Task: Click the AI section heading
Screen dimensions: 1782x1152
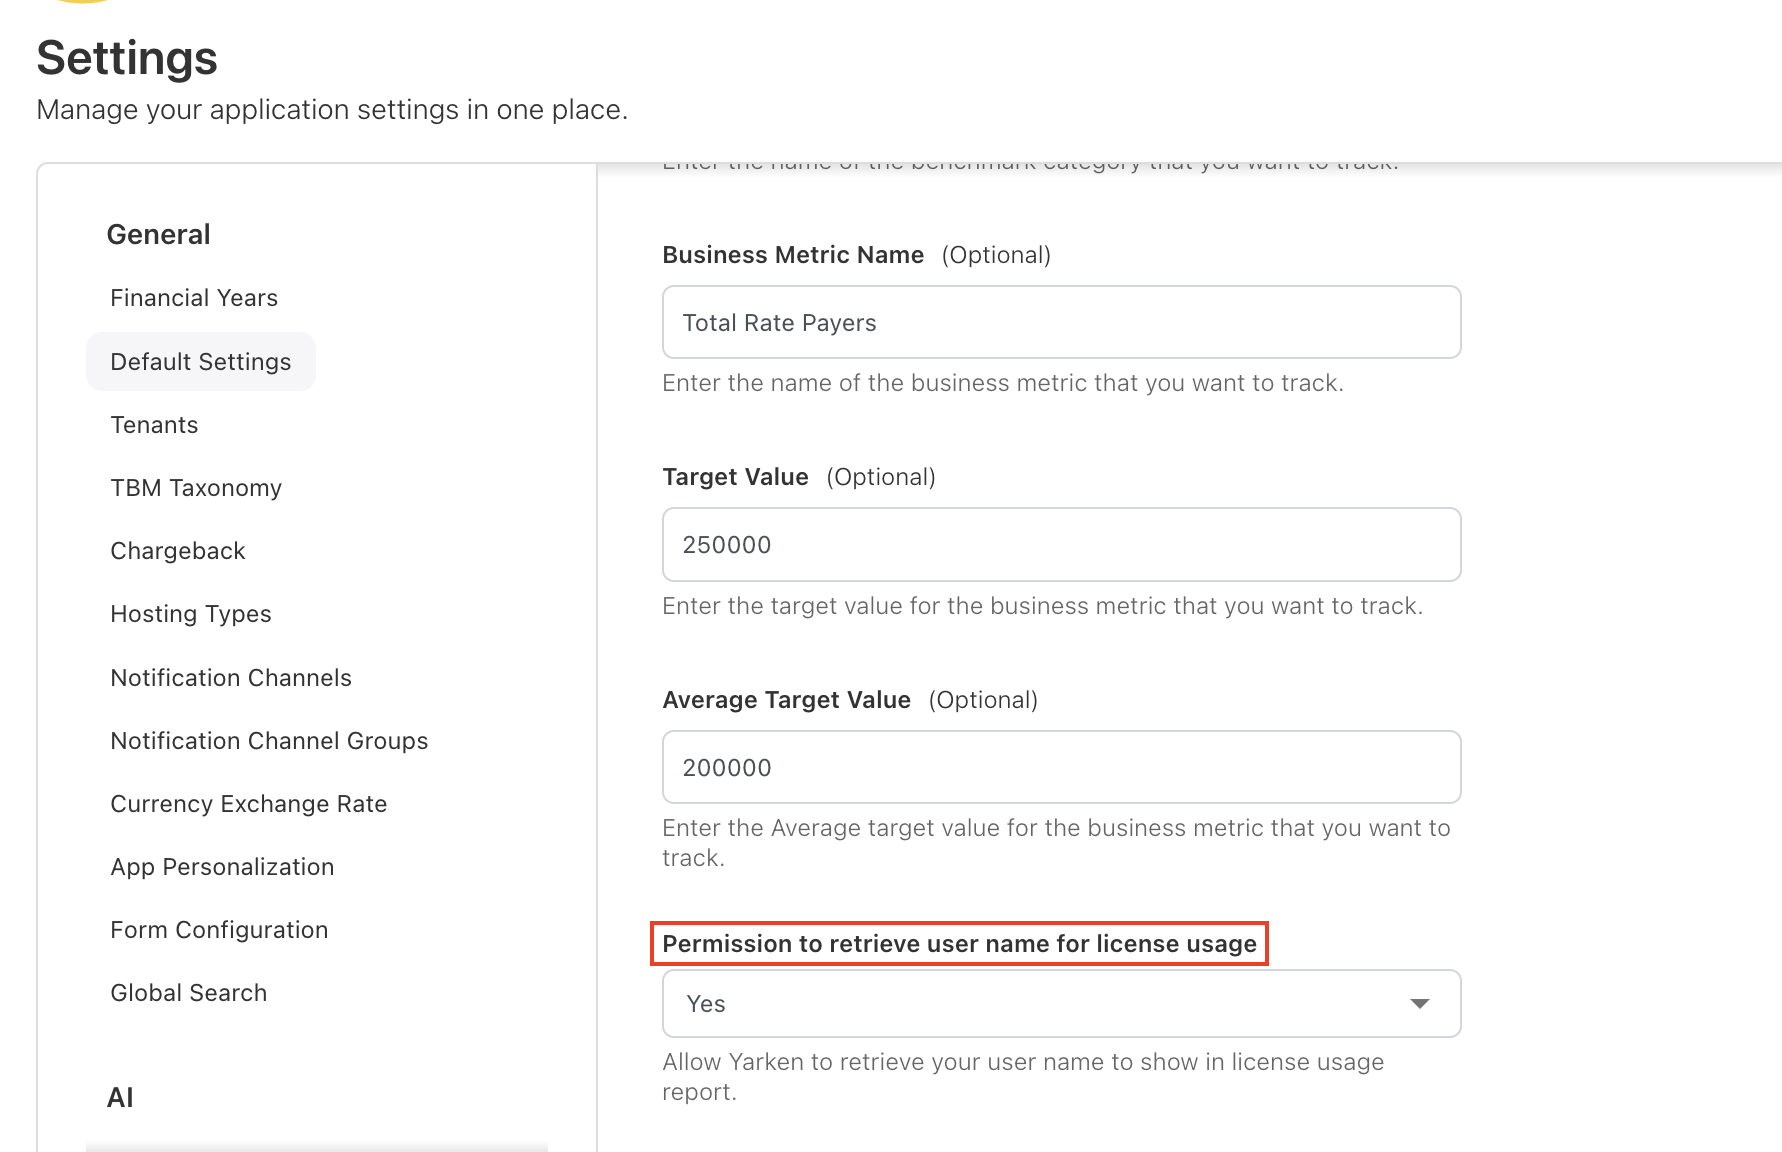Action: click(120, 1098)
